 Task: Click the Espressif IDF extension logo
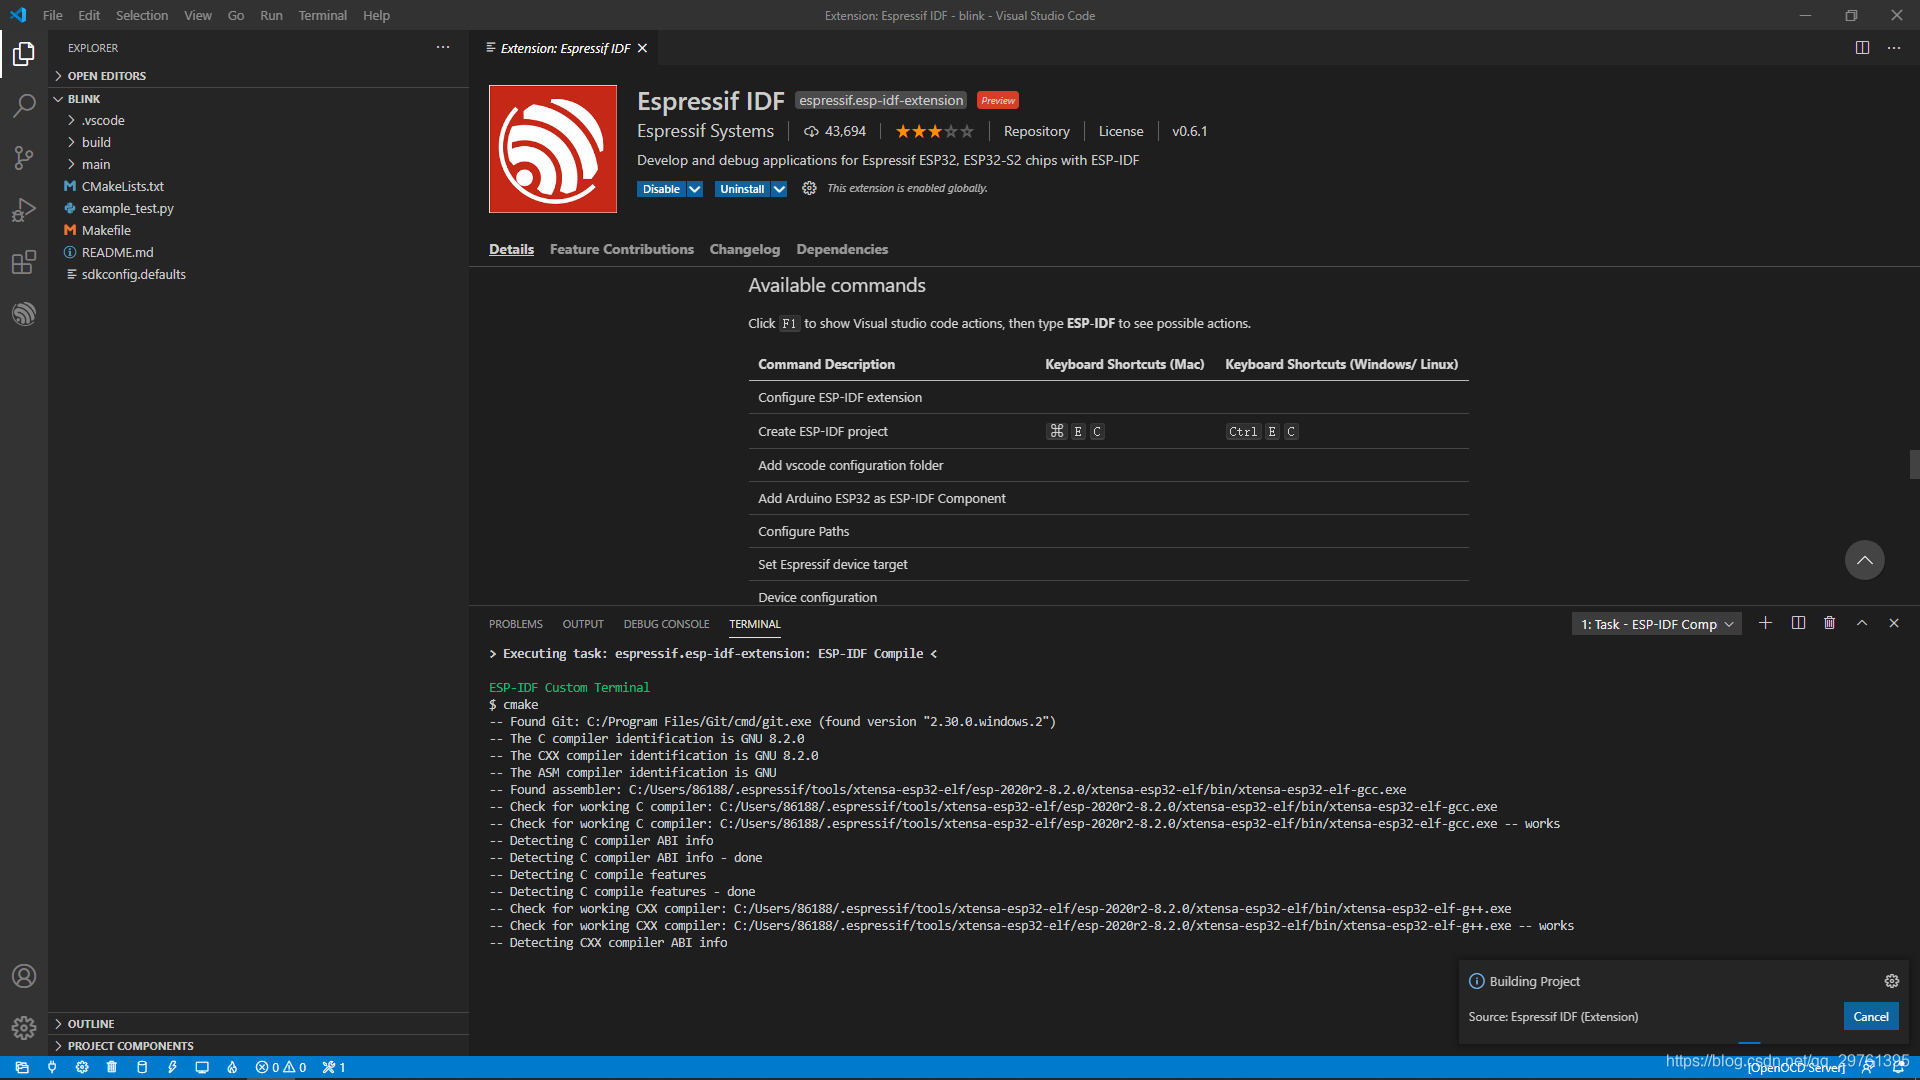(x=553, y=149)
